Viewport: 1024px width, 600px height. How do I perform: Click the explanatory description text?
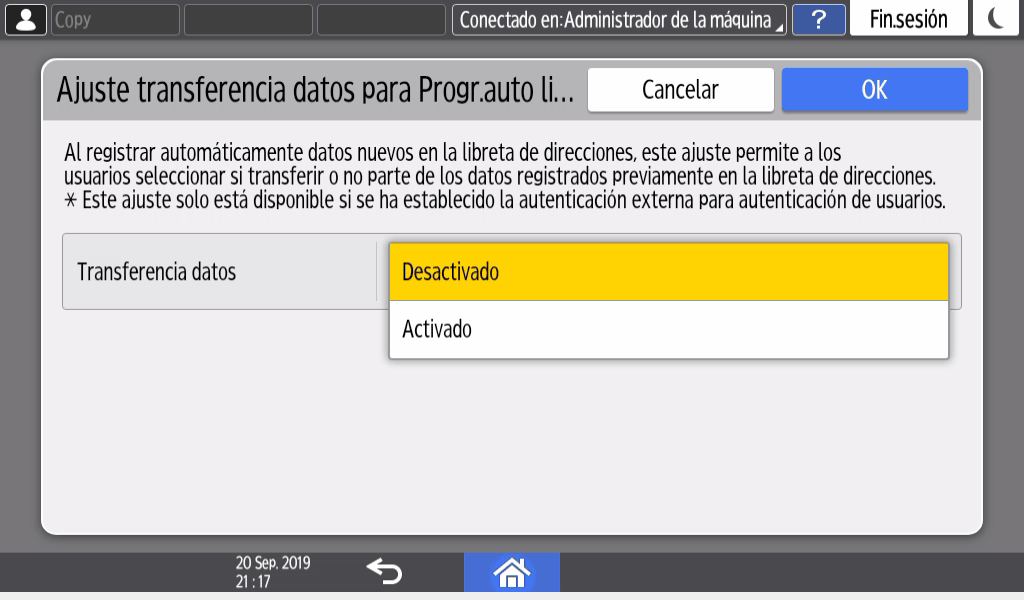(x=500, y=177)
